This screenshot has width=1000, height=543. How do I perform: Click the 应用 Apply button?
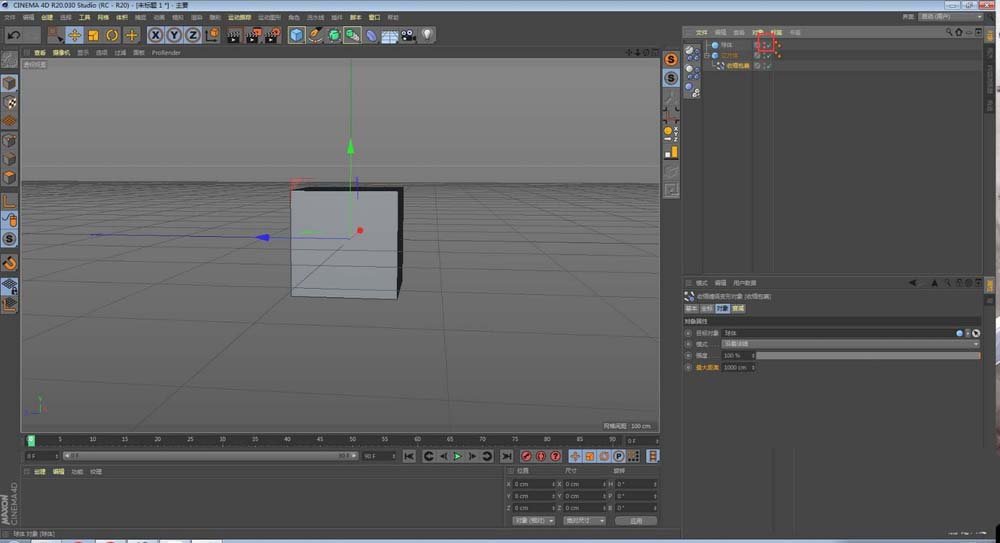click(x=636, y=520)
